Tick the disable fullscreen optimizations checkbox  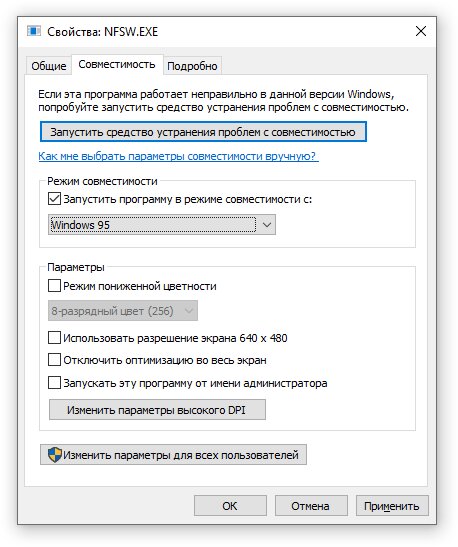pos(54,360)
